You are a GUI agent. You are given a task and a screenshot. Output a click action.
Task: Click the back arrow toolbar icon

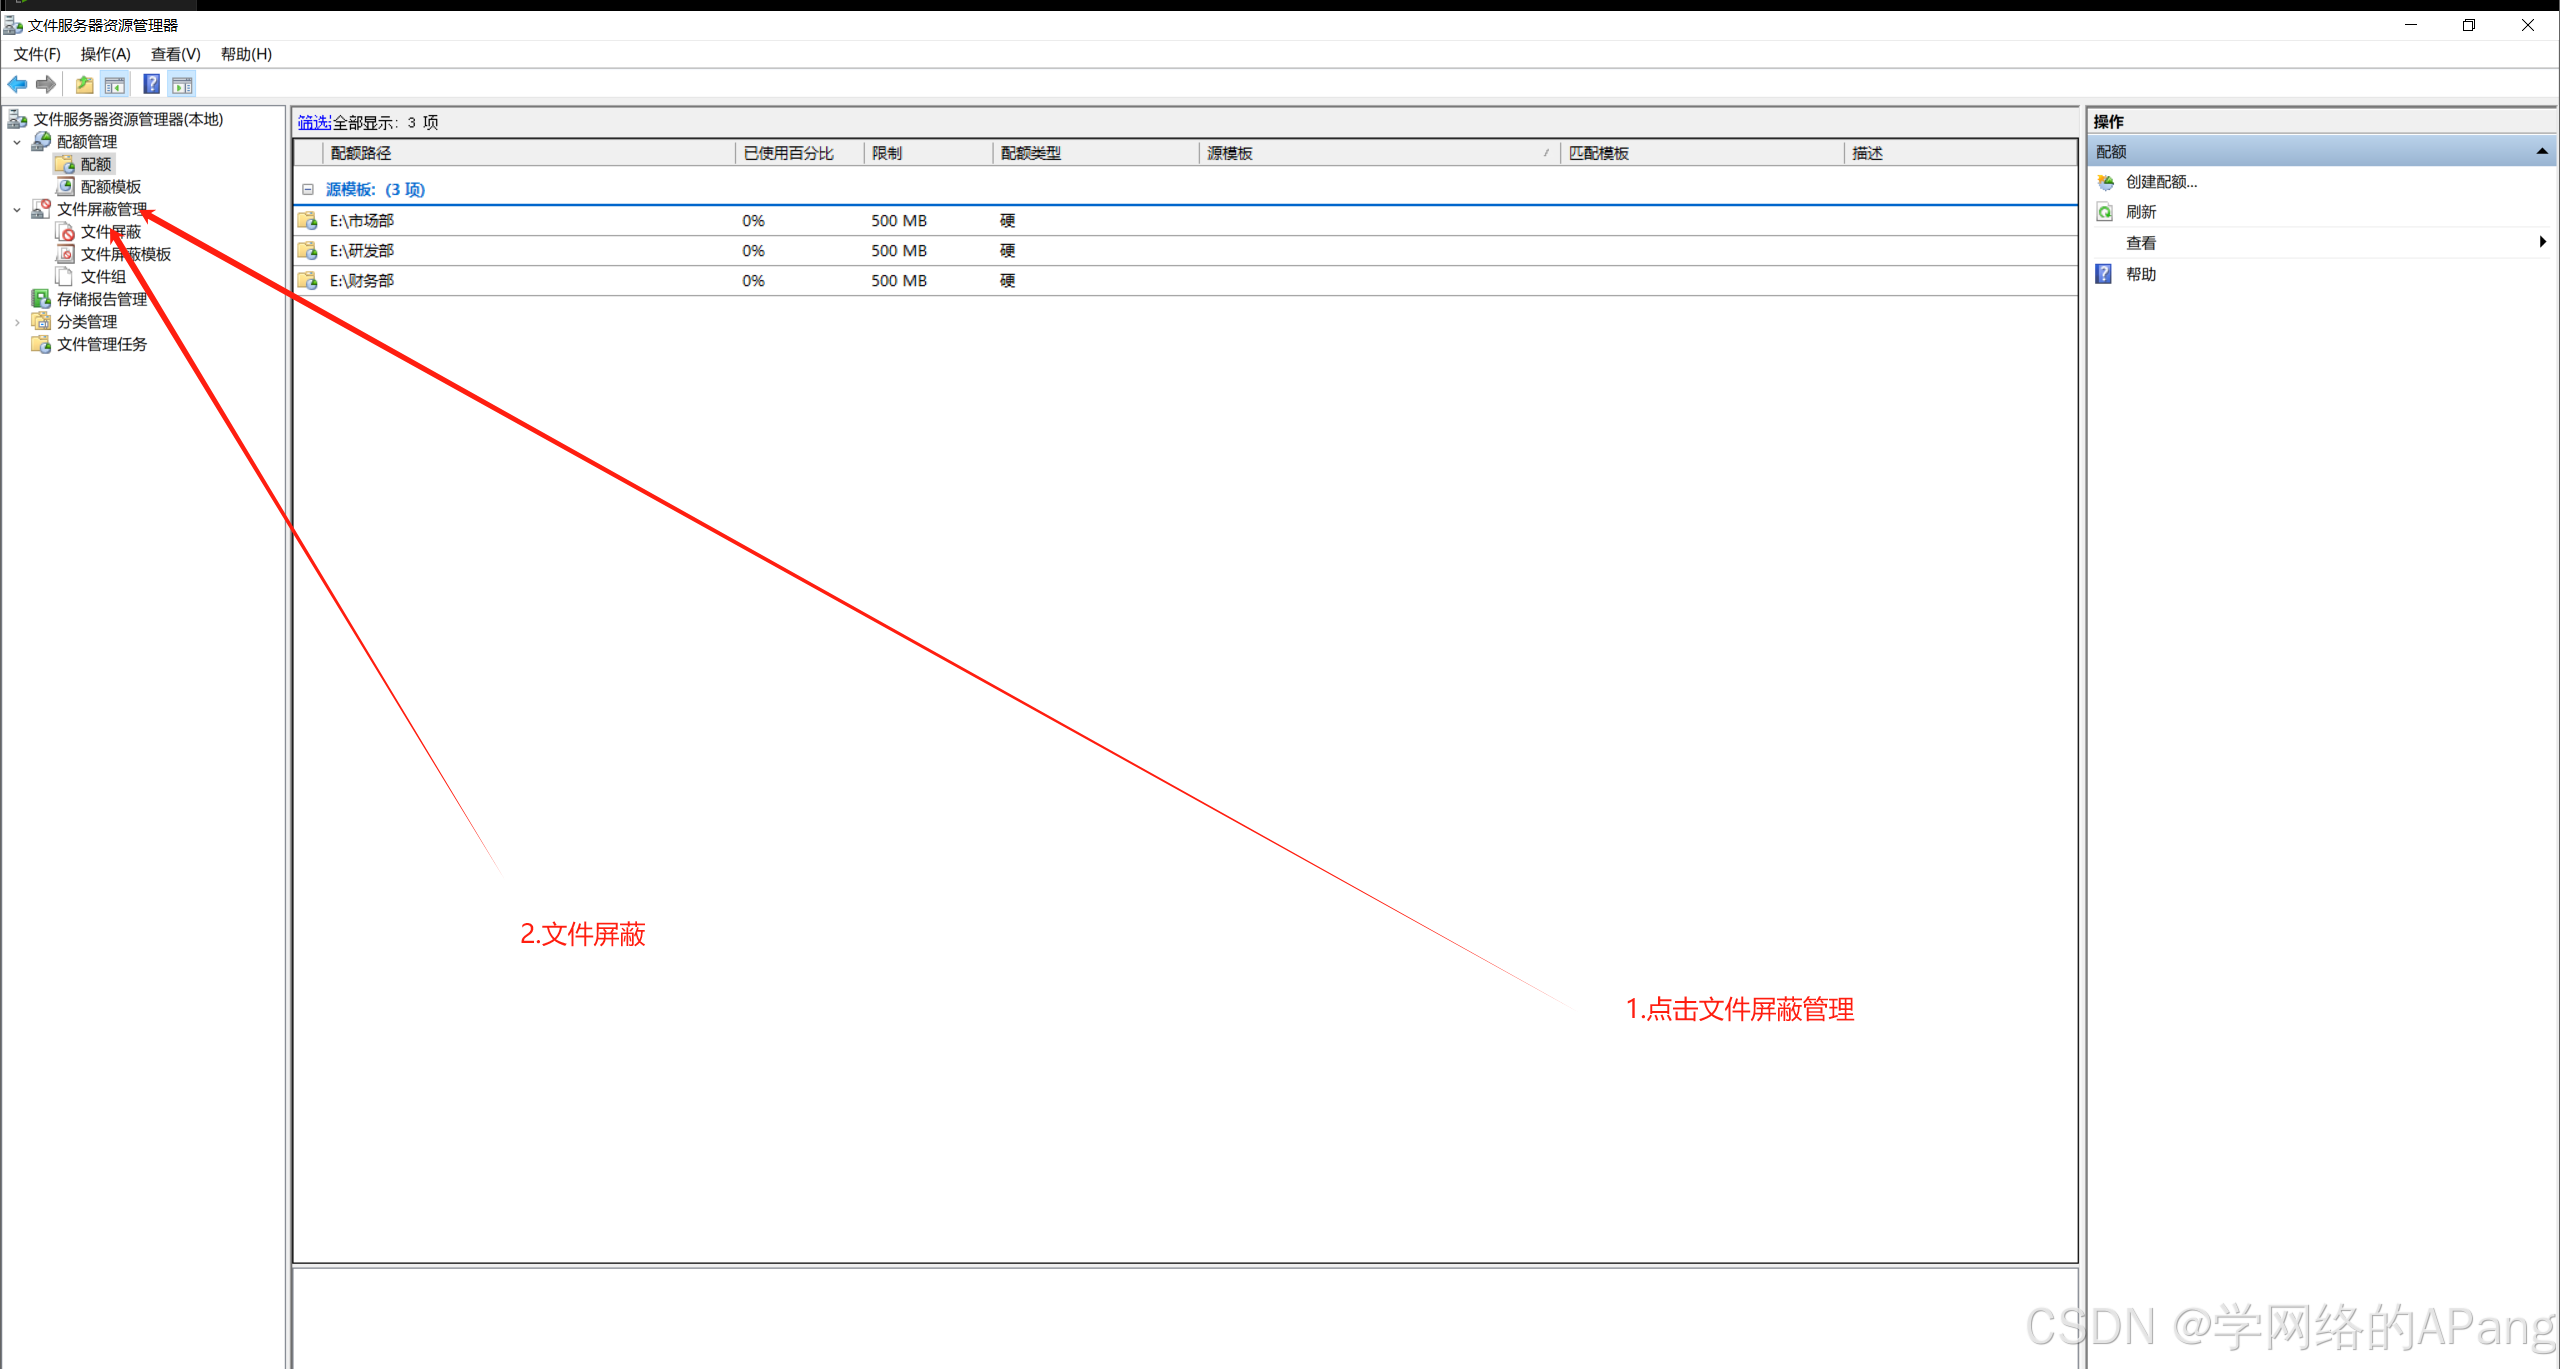point(17,85)
